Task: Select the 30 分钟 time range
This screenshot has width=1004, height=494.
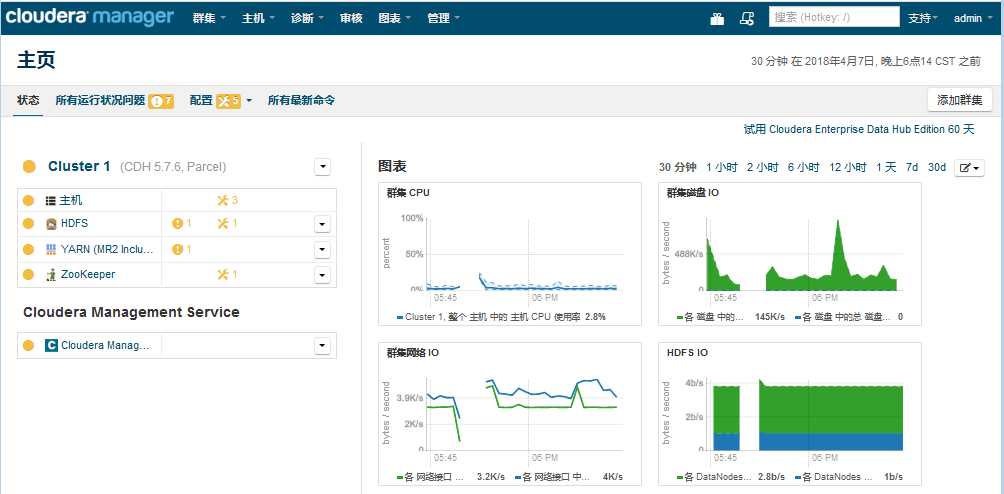Action: [677, 167]
